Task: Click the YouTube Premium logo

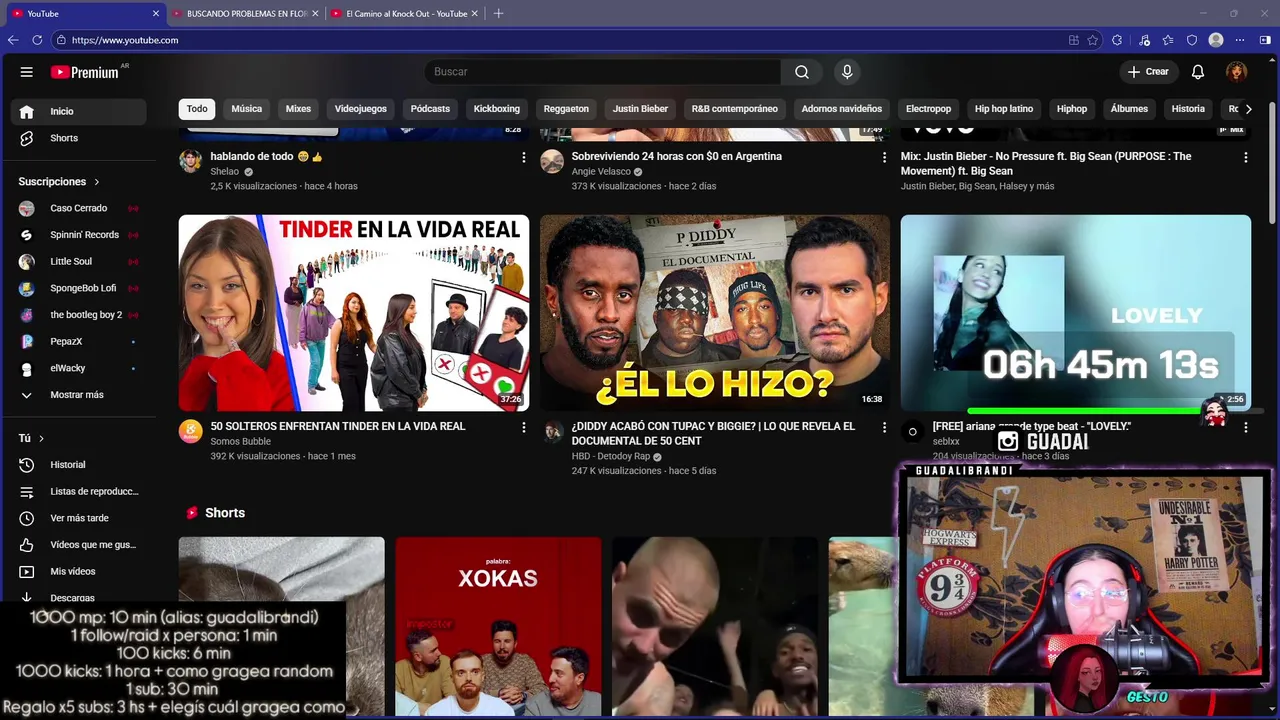Action: point(85,72)
